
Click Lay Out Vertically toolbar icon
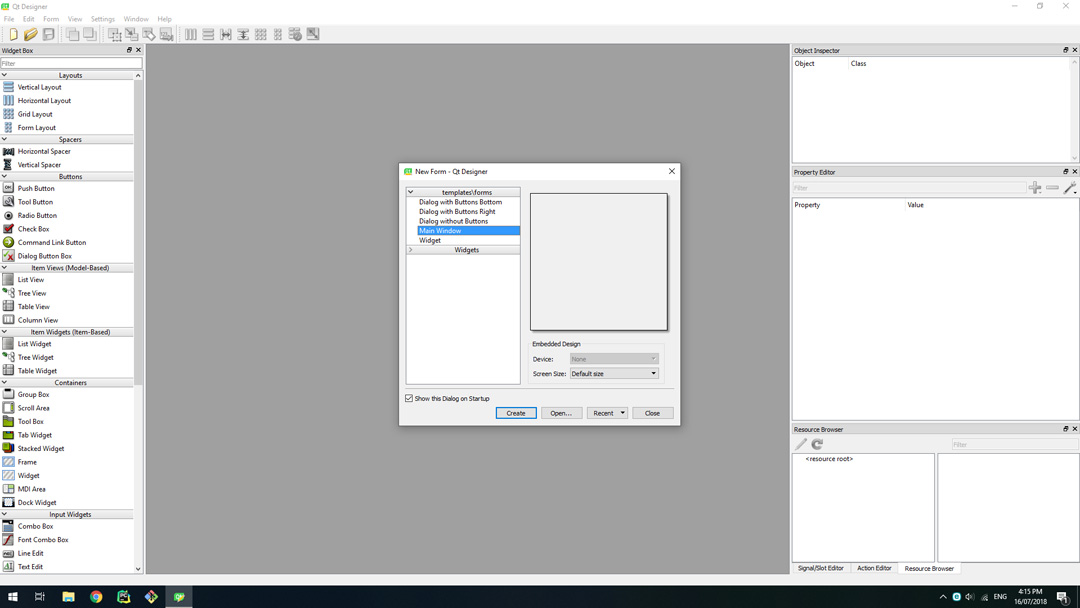coord(208,34)
